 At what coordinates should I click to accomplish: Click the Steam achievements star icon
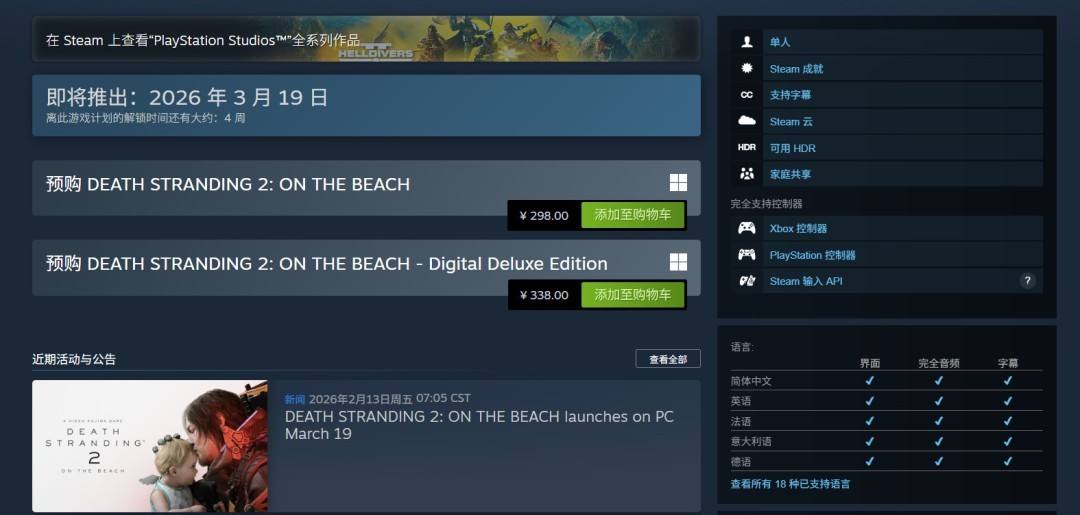pyautogui.click(x=747, y=68)
